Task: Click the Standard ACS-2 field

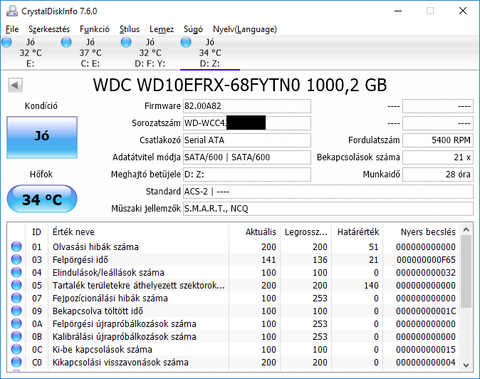Action: coord(328,192)
